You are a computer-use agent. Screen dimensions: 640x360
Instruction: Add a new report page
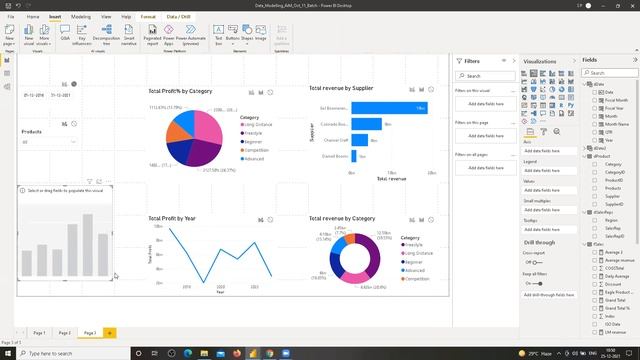point(109,333)
